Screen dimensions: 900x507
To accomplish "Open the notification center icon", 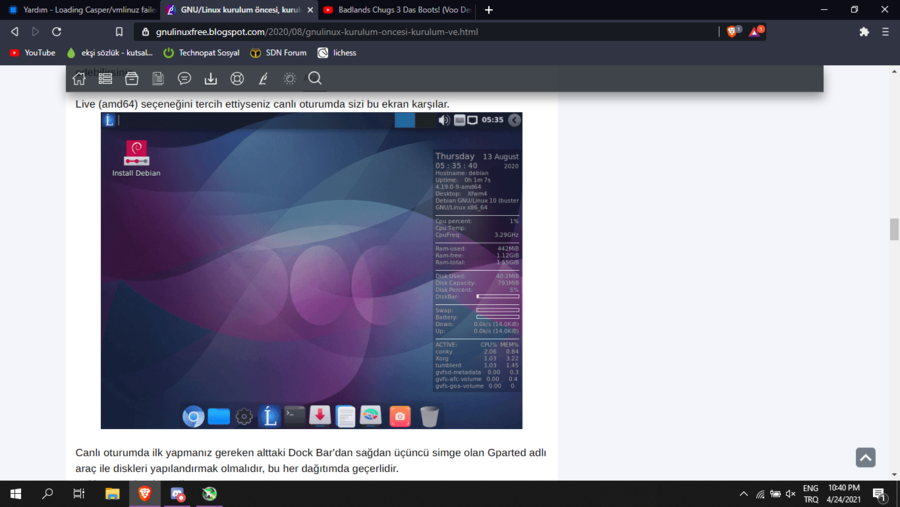I will coord(879,494).
